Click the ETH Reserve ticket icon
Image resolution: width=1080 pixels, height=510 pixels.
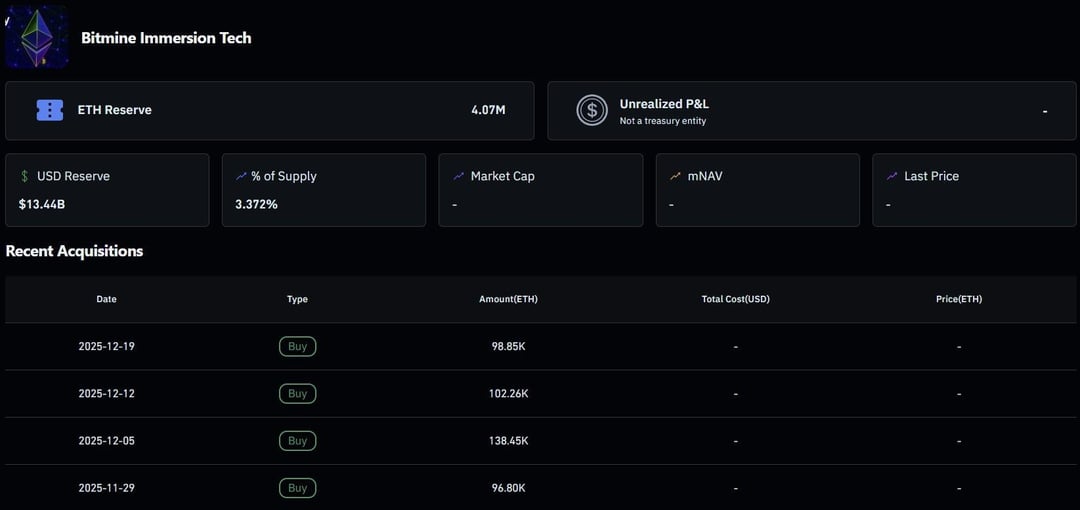50,110
